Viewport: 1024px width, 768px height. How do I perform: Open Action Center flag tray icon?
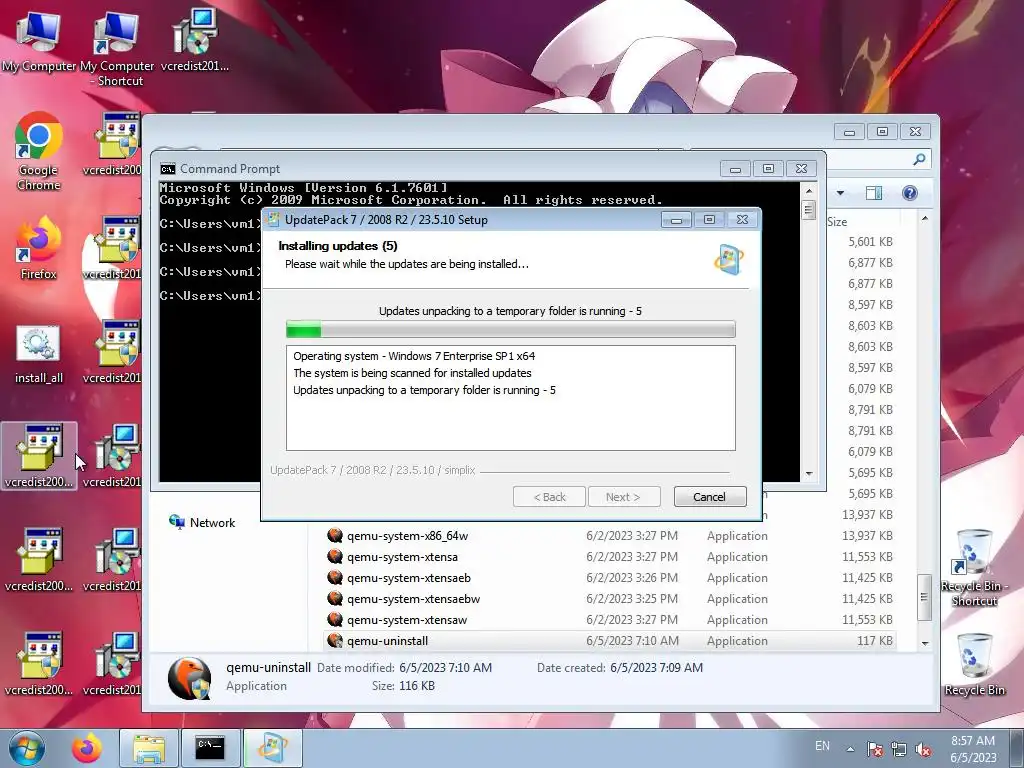pyautogui.click(x=874, y=750)
